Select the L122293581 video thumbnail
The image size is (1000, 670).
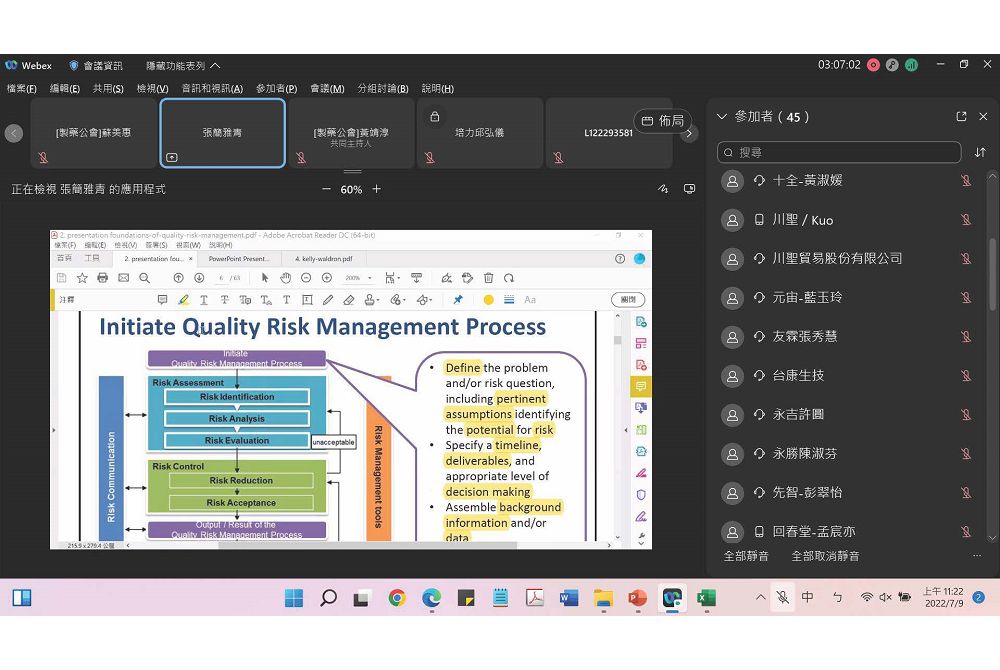click(x=608, y=133)
